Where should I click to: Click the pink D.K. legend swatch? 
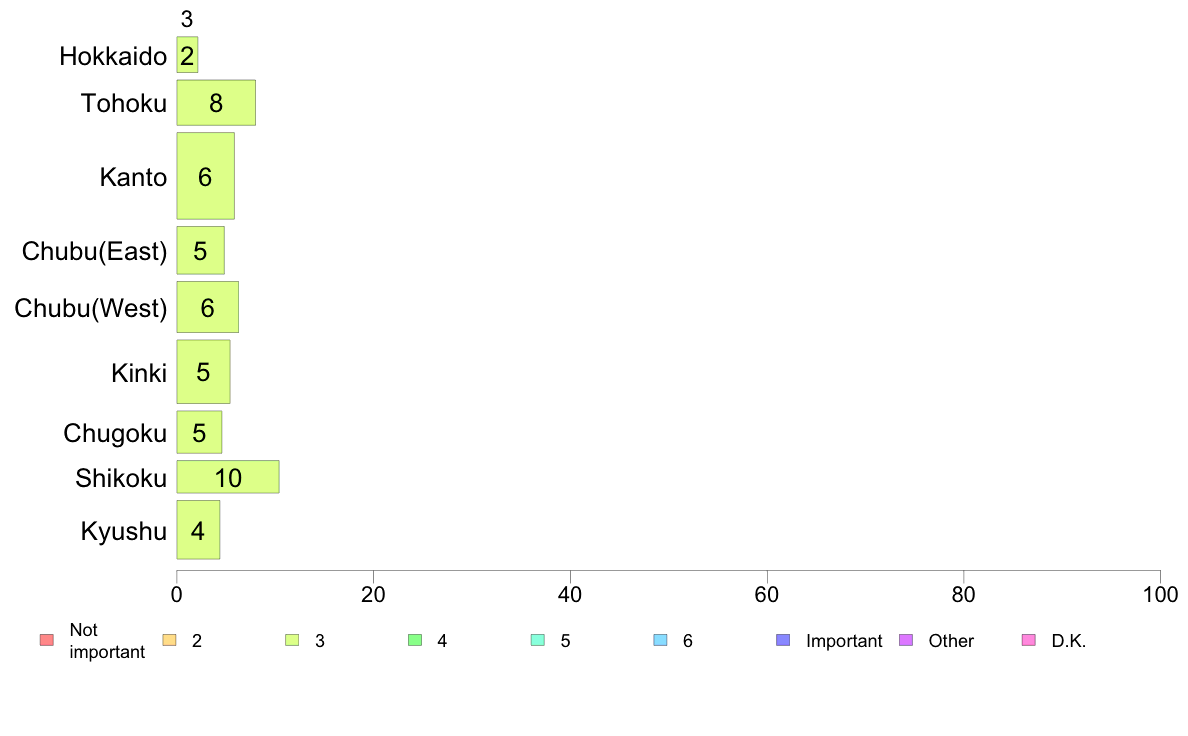point(1029,640)
